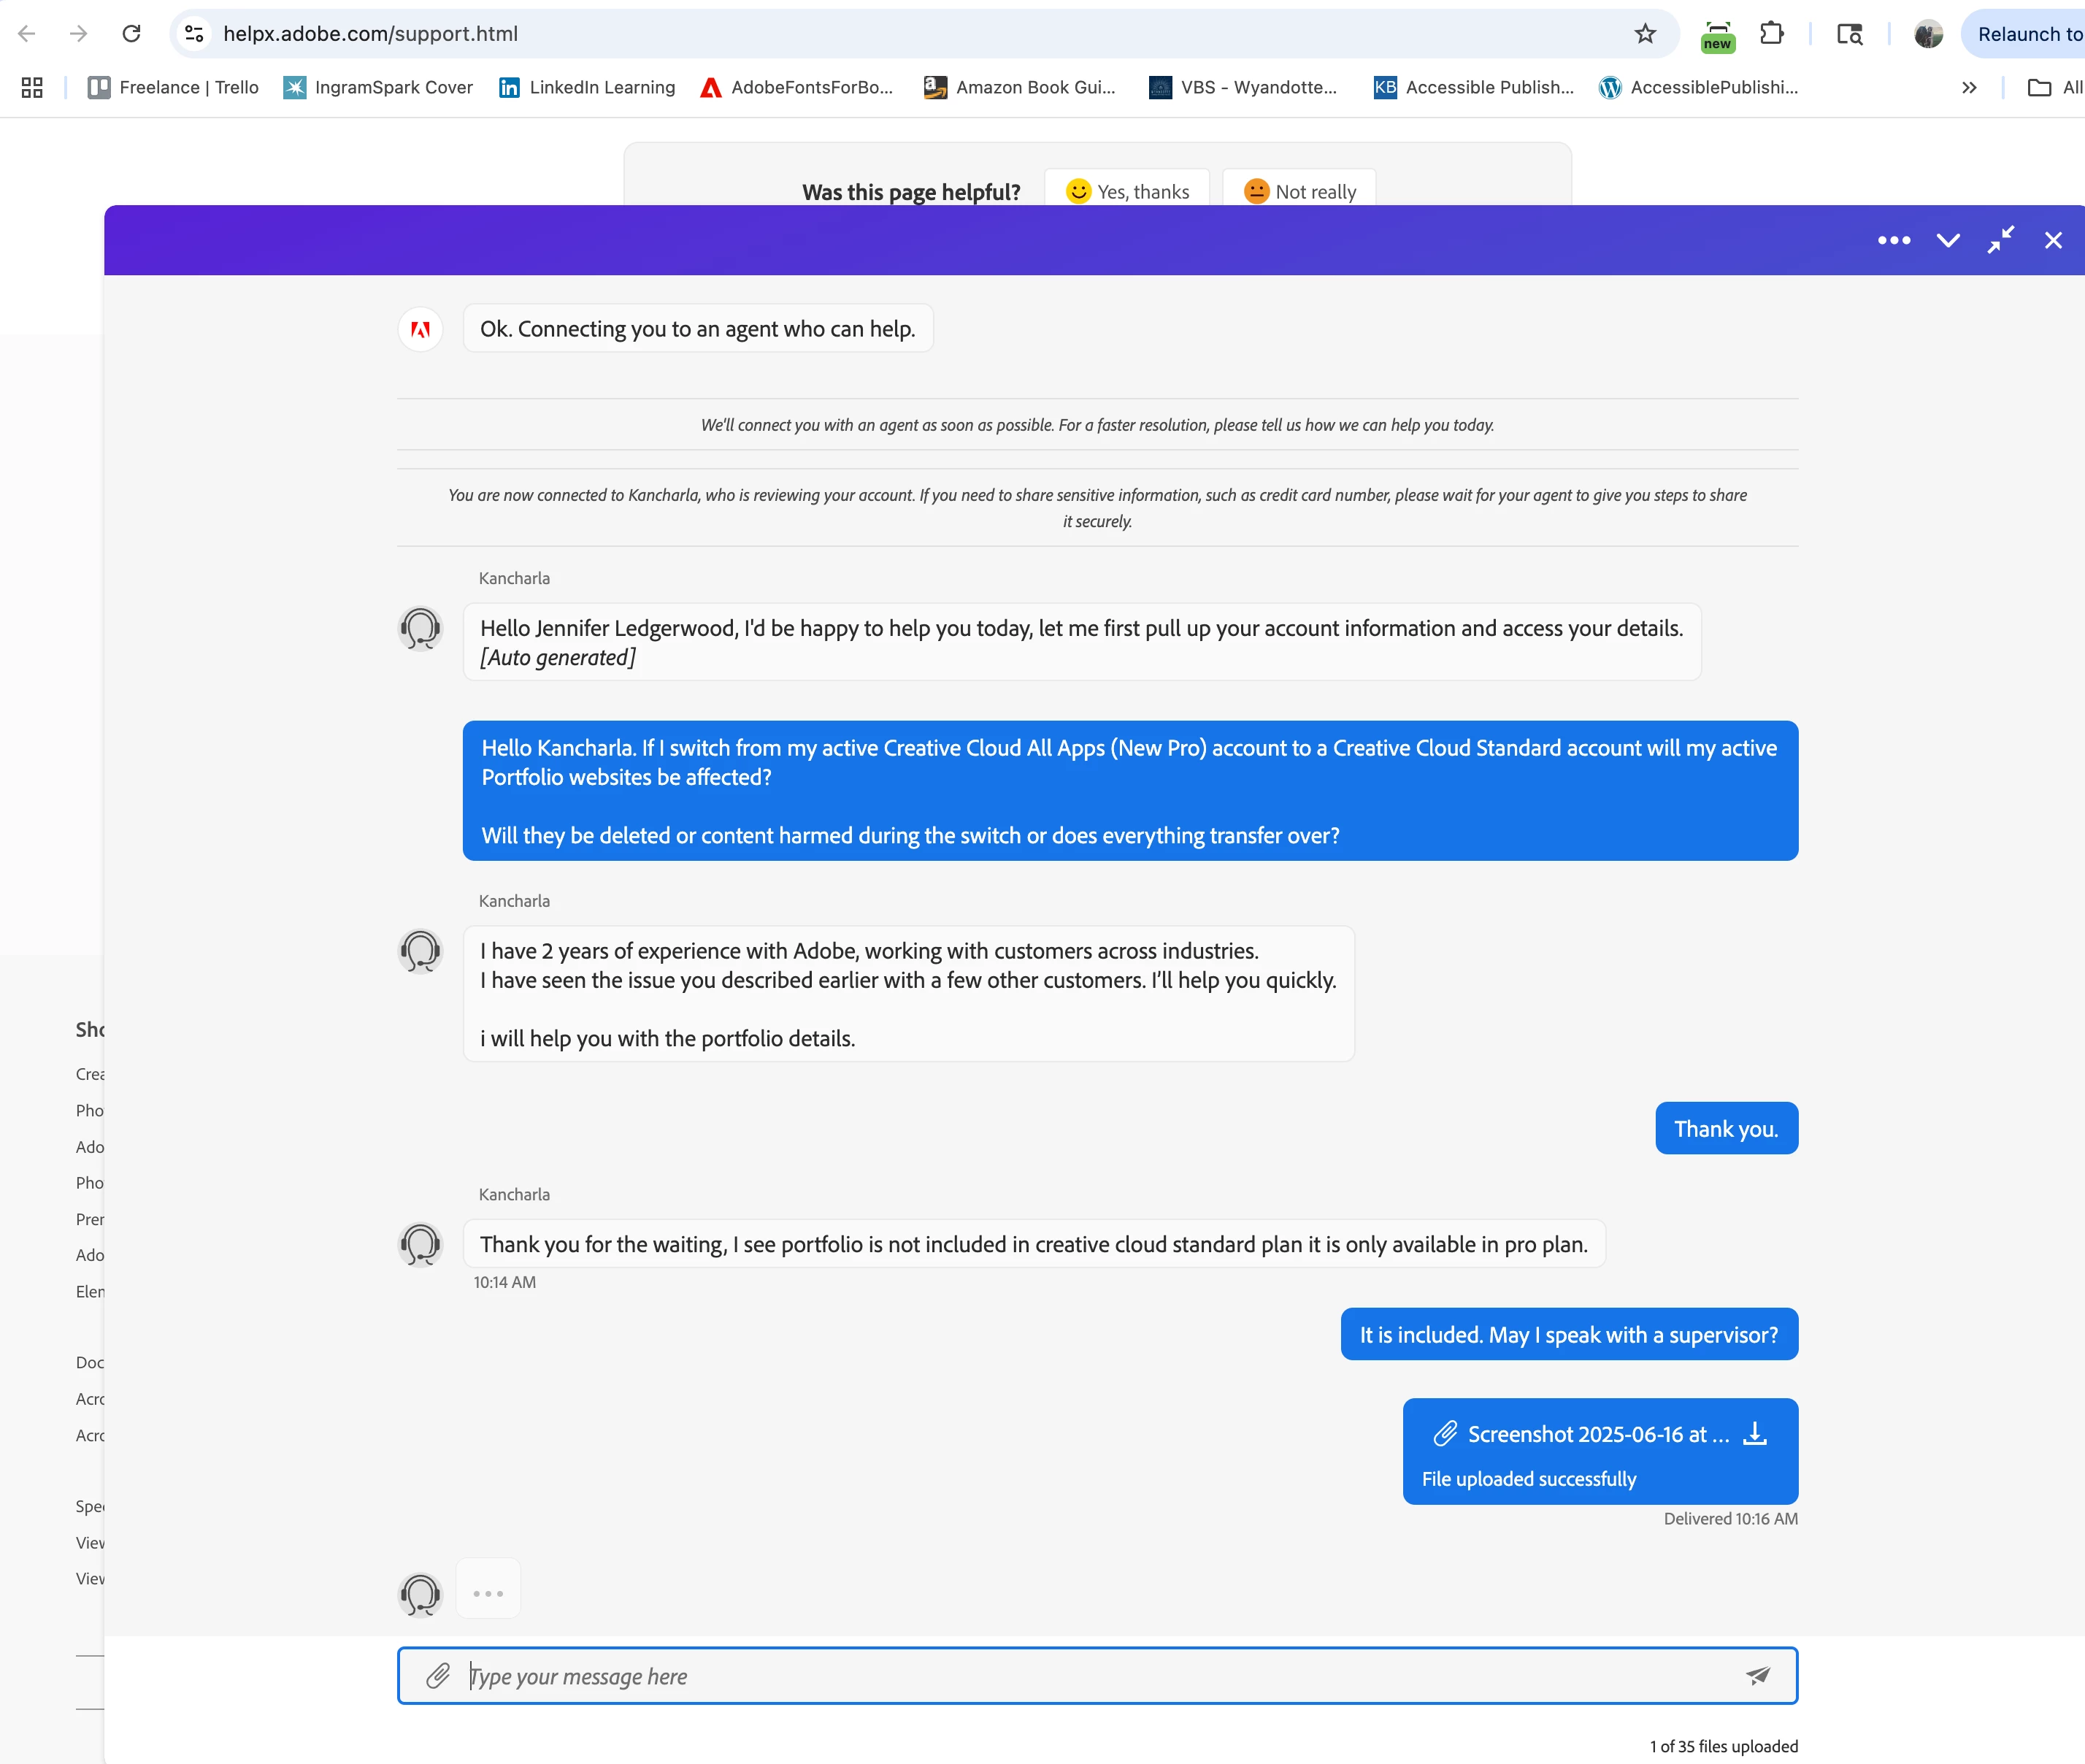The width and height of the screenshot is (2085, 1764).
Task: Bookmark this page with the star icon
Action: pyautogui.click(x=1645, y=34)
